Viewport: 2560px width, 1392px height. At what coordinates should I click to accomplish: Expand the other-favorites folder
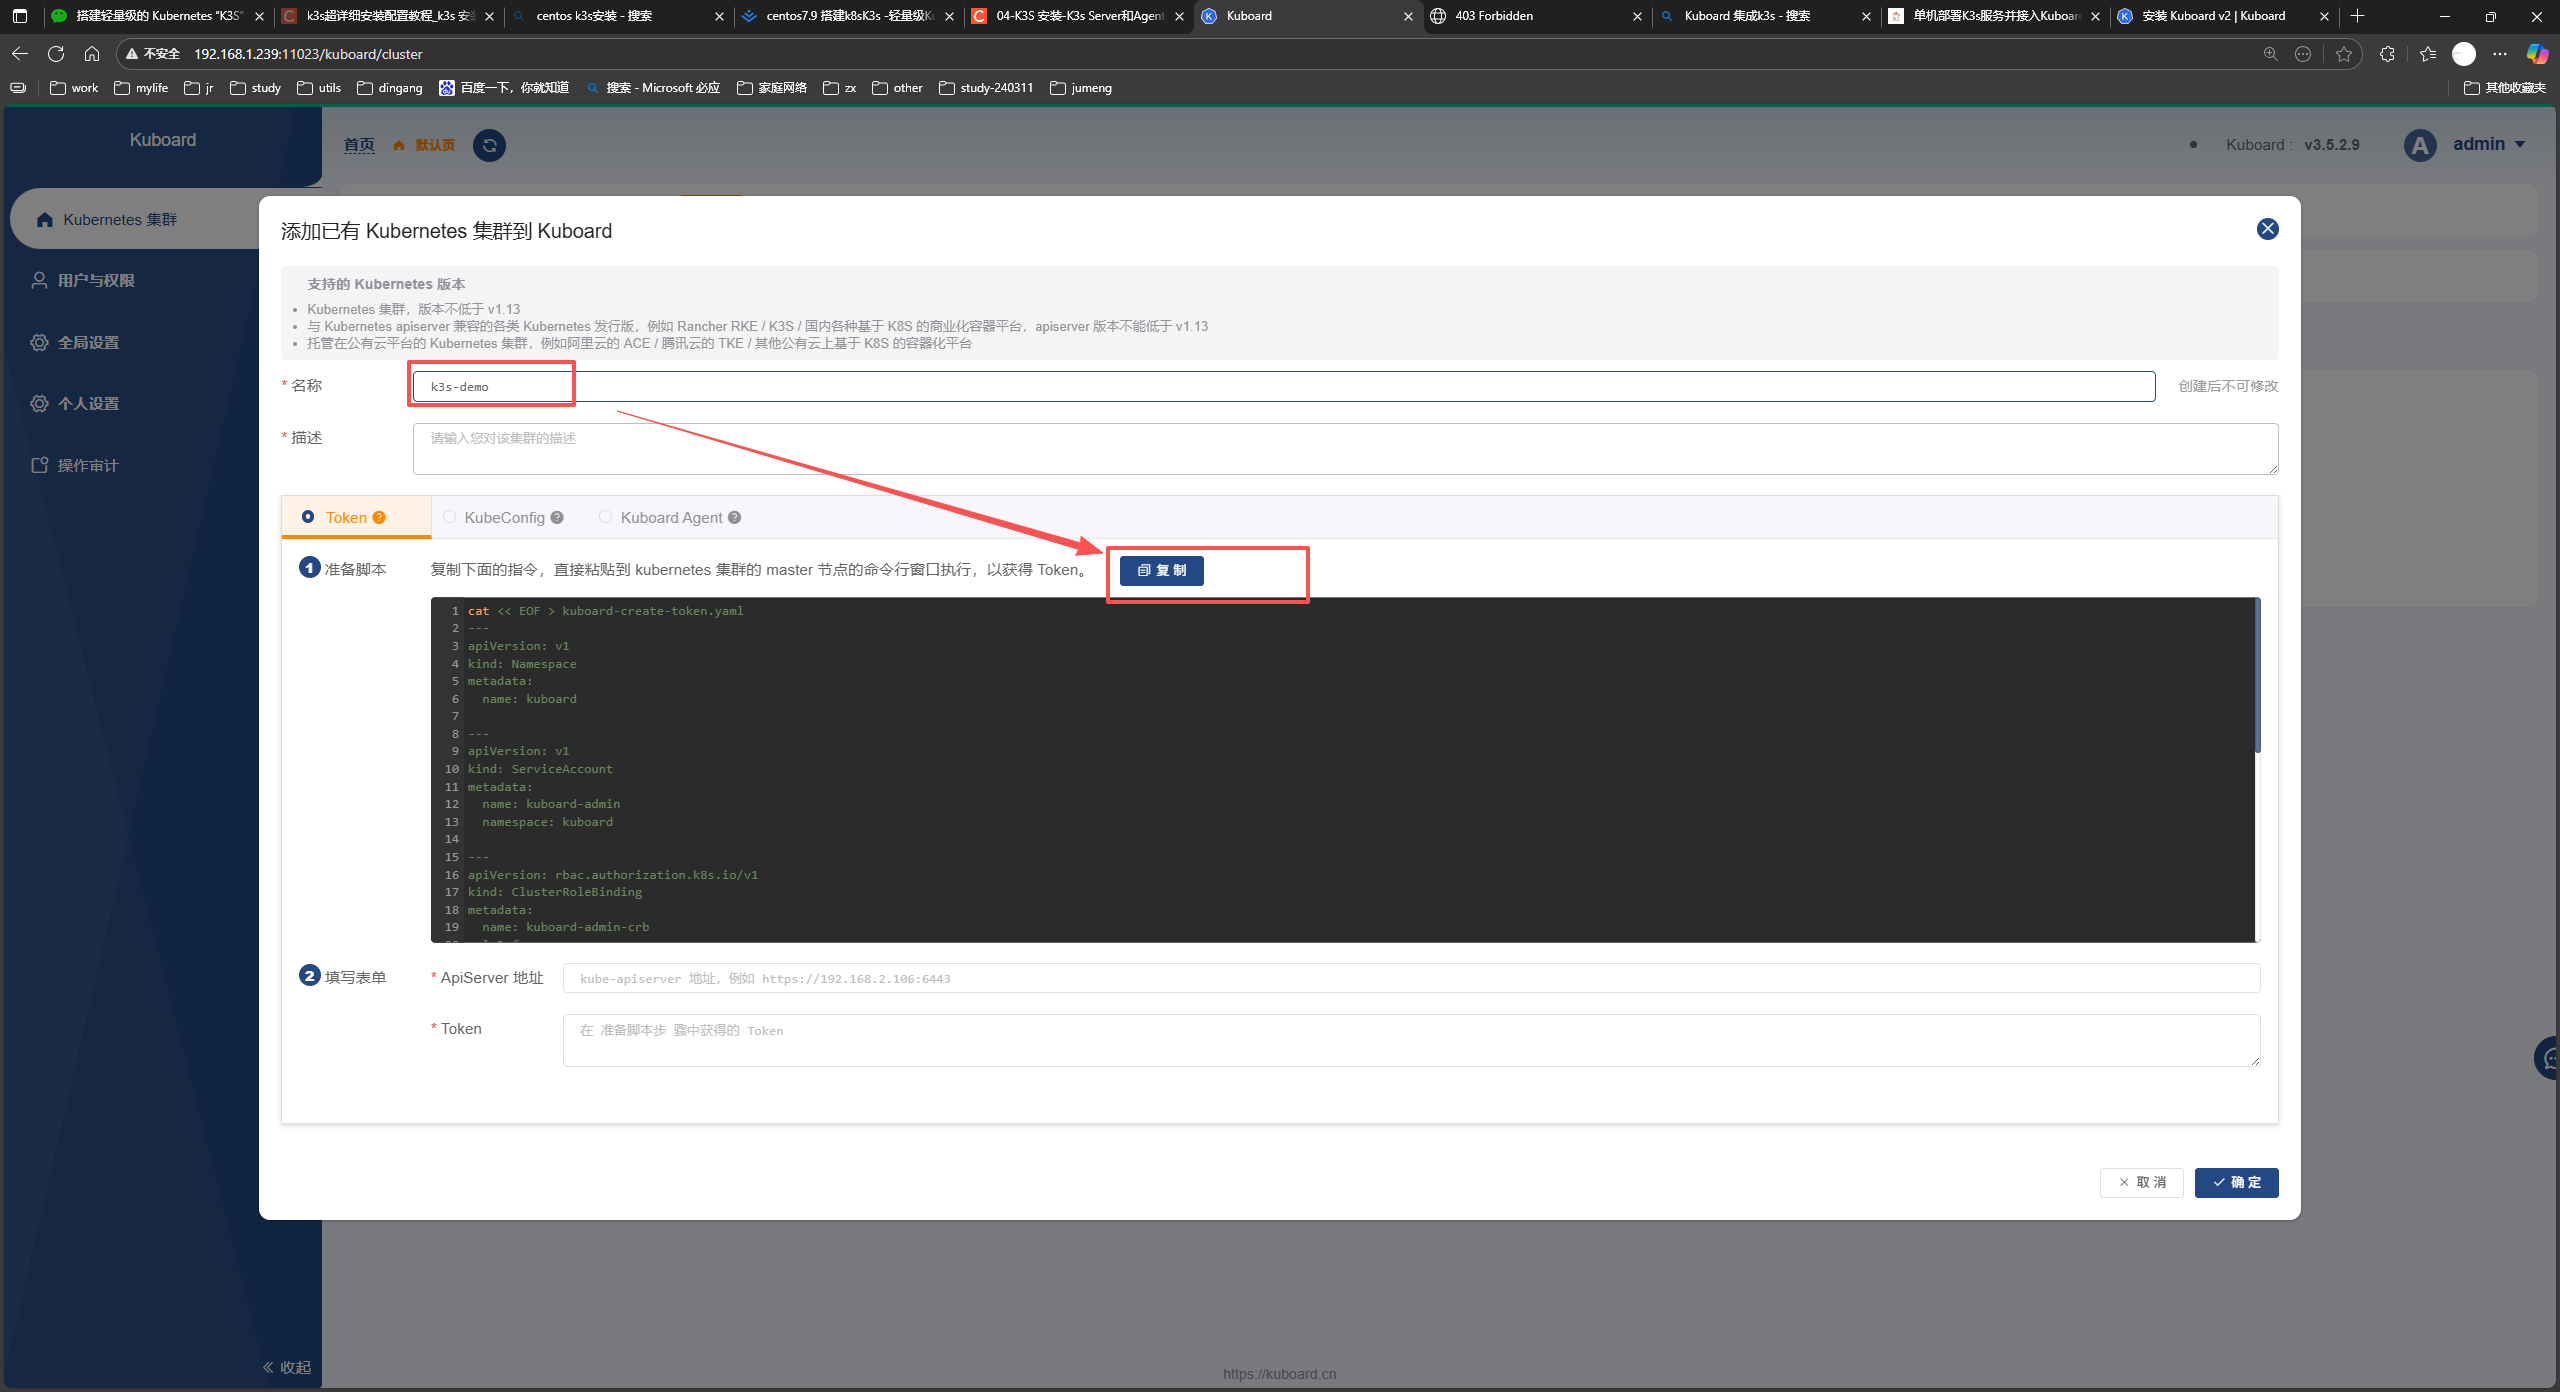pos(2504,88)
